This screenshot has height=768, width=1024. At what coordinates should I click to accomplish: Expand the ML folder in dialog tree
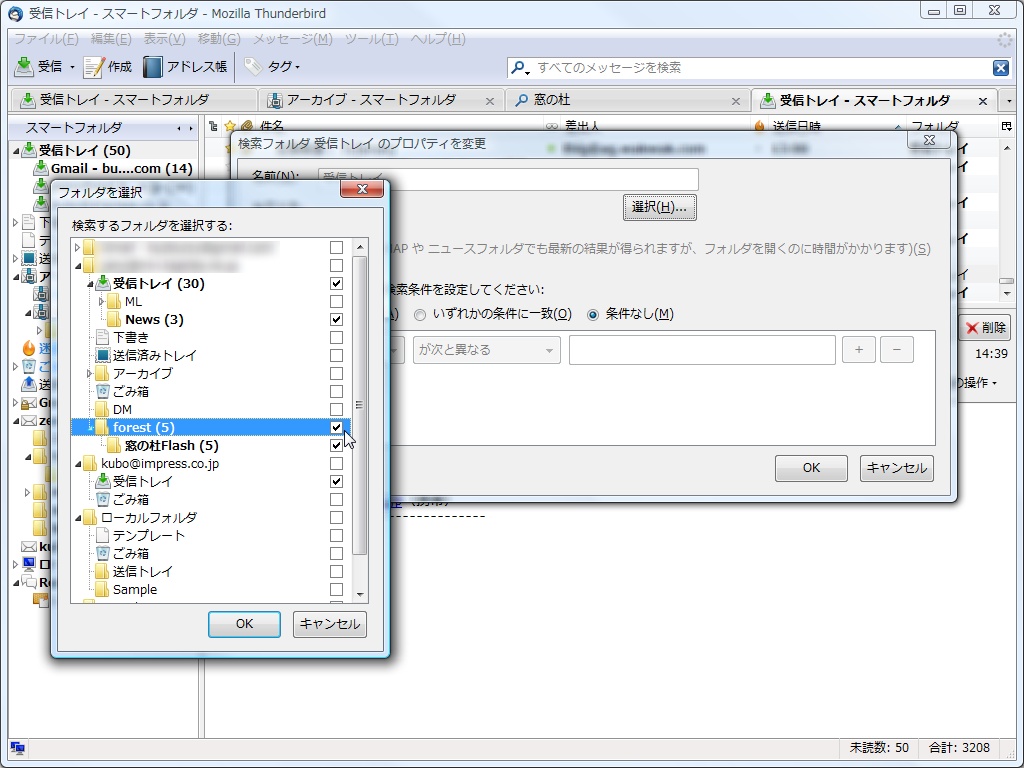click(x=101, y=302)
